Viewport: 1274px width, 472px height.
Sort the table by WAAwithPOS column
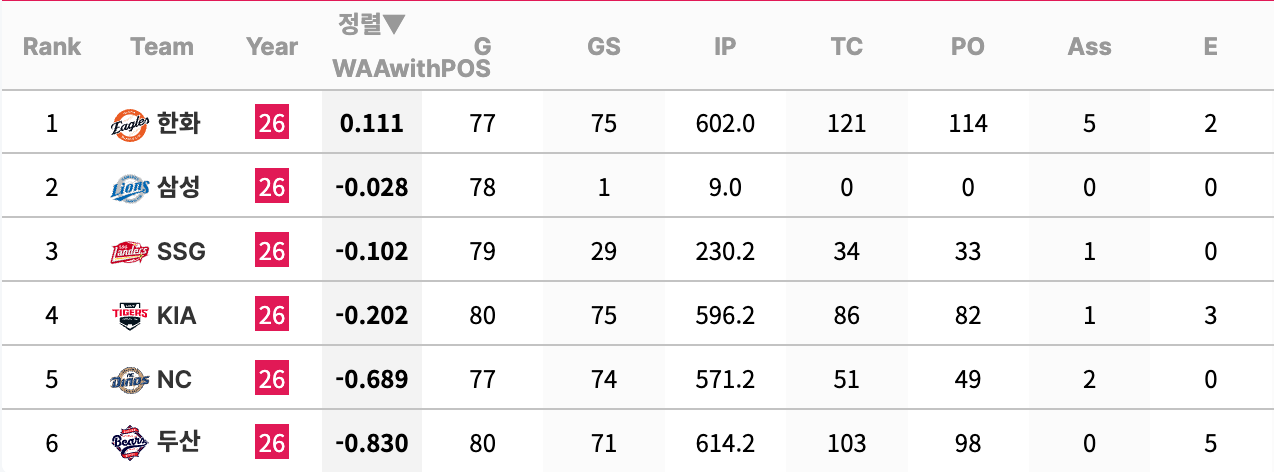point(411,69)
